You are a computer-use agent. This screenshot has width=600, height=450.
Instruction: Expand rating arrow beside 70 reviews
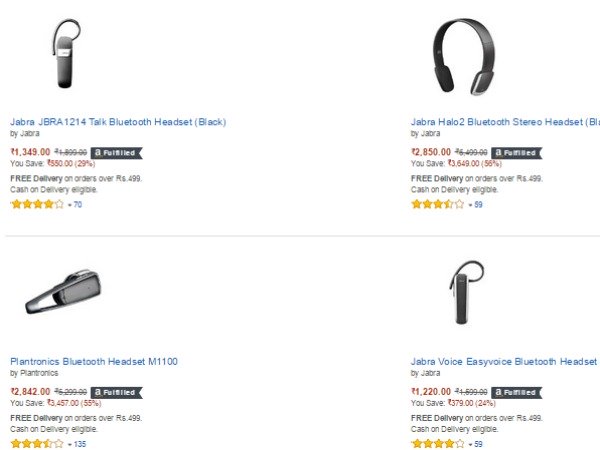click(69, 204)
